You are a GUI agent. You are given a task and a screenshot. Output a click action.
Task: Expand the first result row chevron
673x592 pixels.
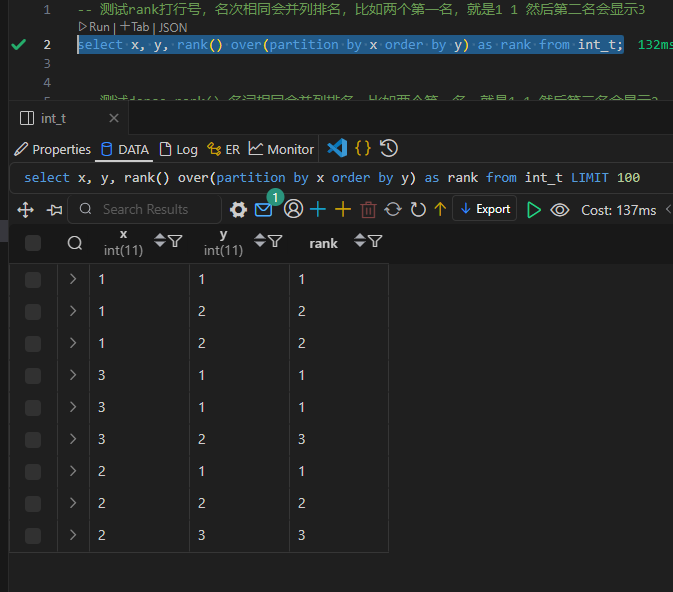(73, 279)
